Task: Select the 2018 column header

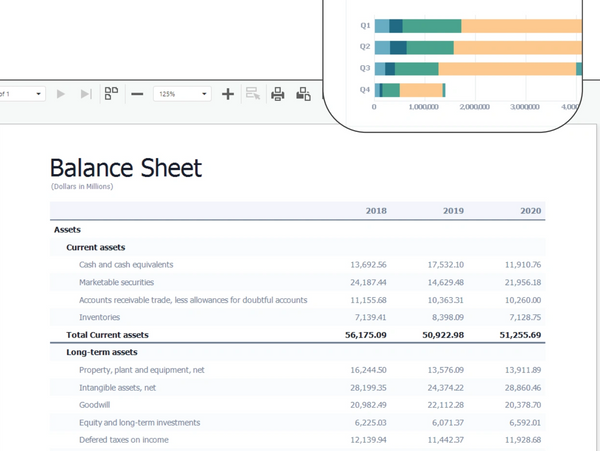Action: point(376,211)
